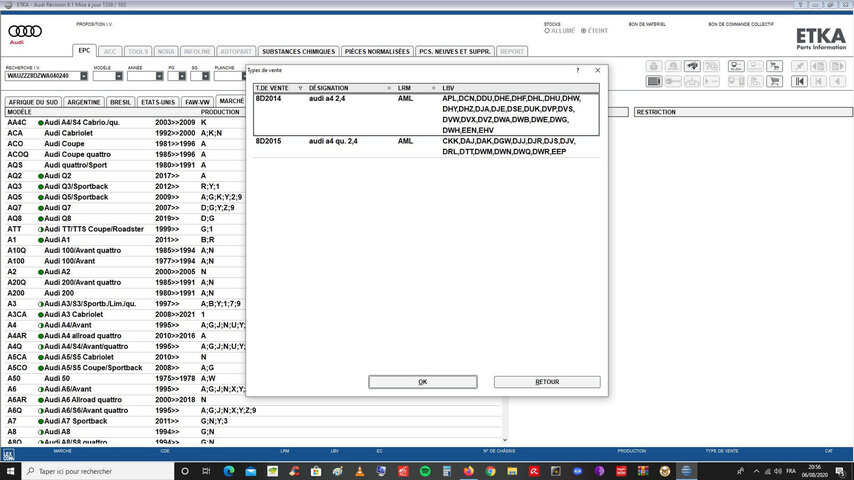Show hidden system tray icons chevron
Image resolution: width=854 pixels, height=480 pixels.
coord(756,471)
